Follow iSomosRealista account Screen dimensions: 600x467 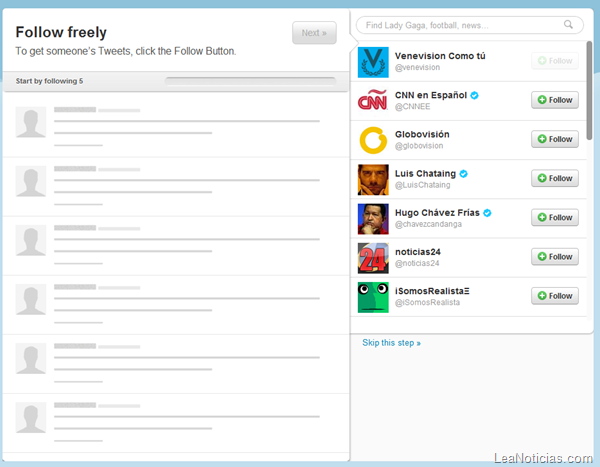555,296
